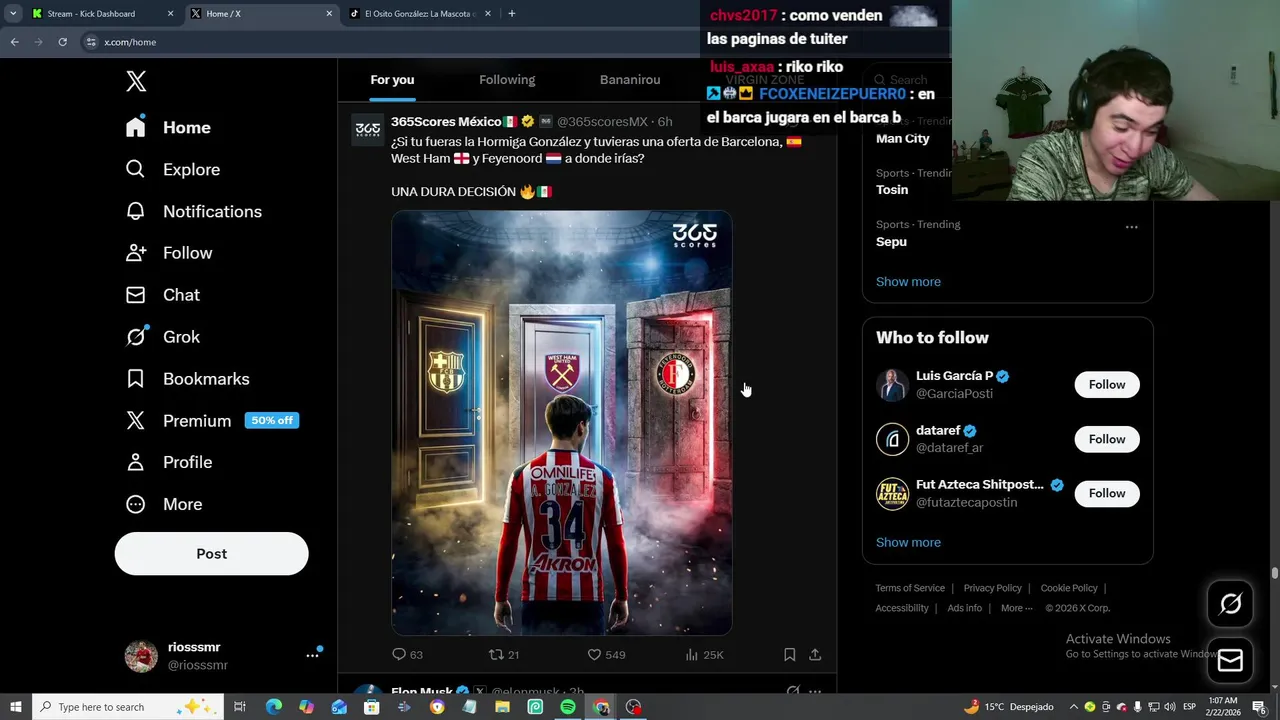
Task: Open Explore search page
Action: click(x=172, y=169)
